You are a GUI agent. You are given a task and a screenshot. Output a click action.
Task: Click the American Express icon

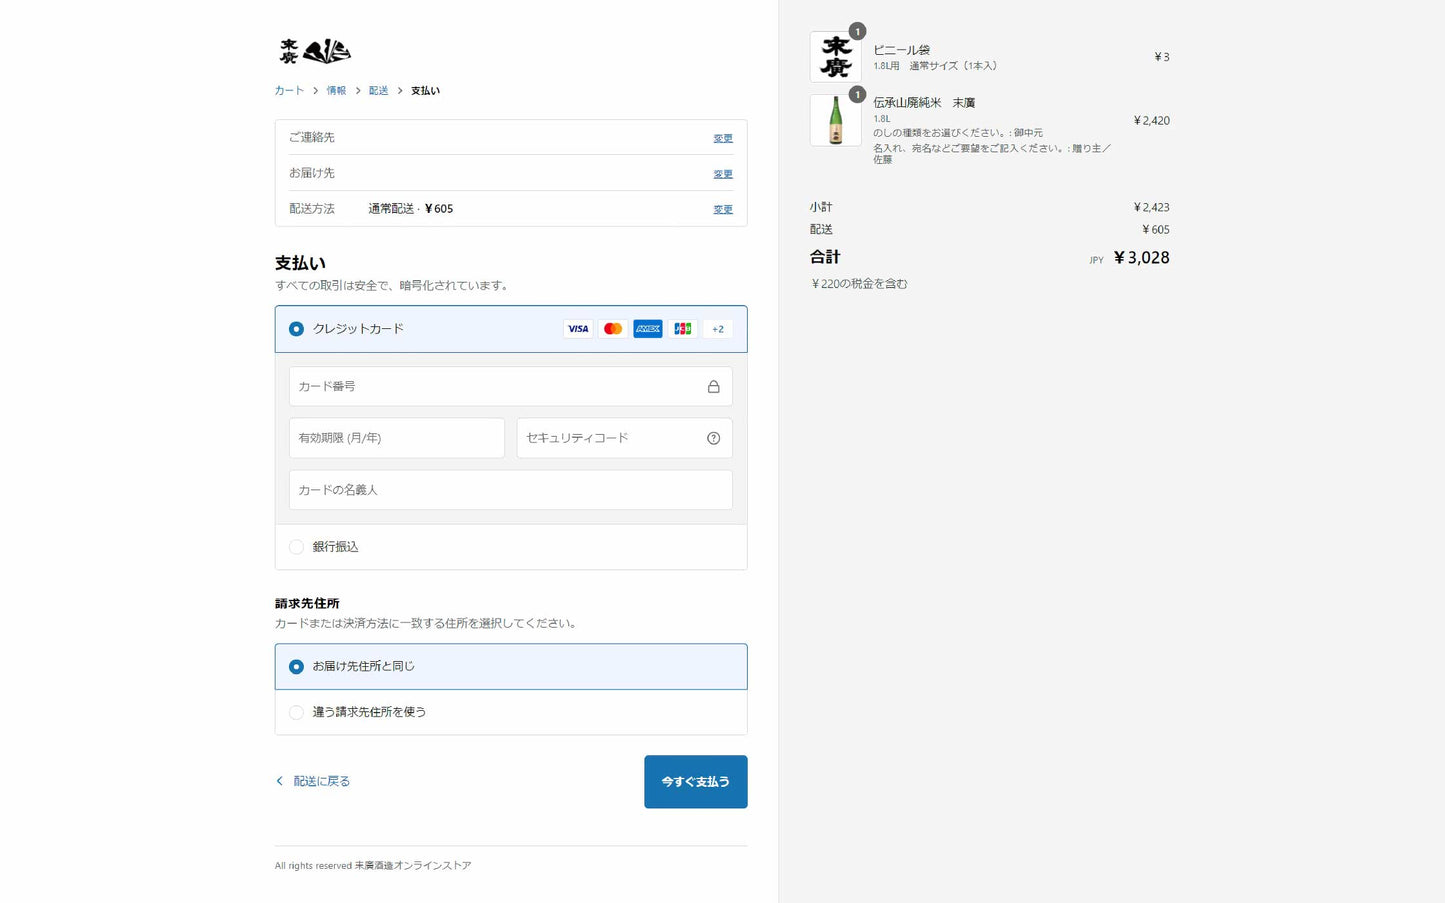tap(648, 329)
